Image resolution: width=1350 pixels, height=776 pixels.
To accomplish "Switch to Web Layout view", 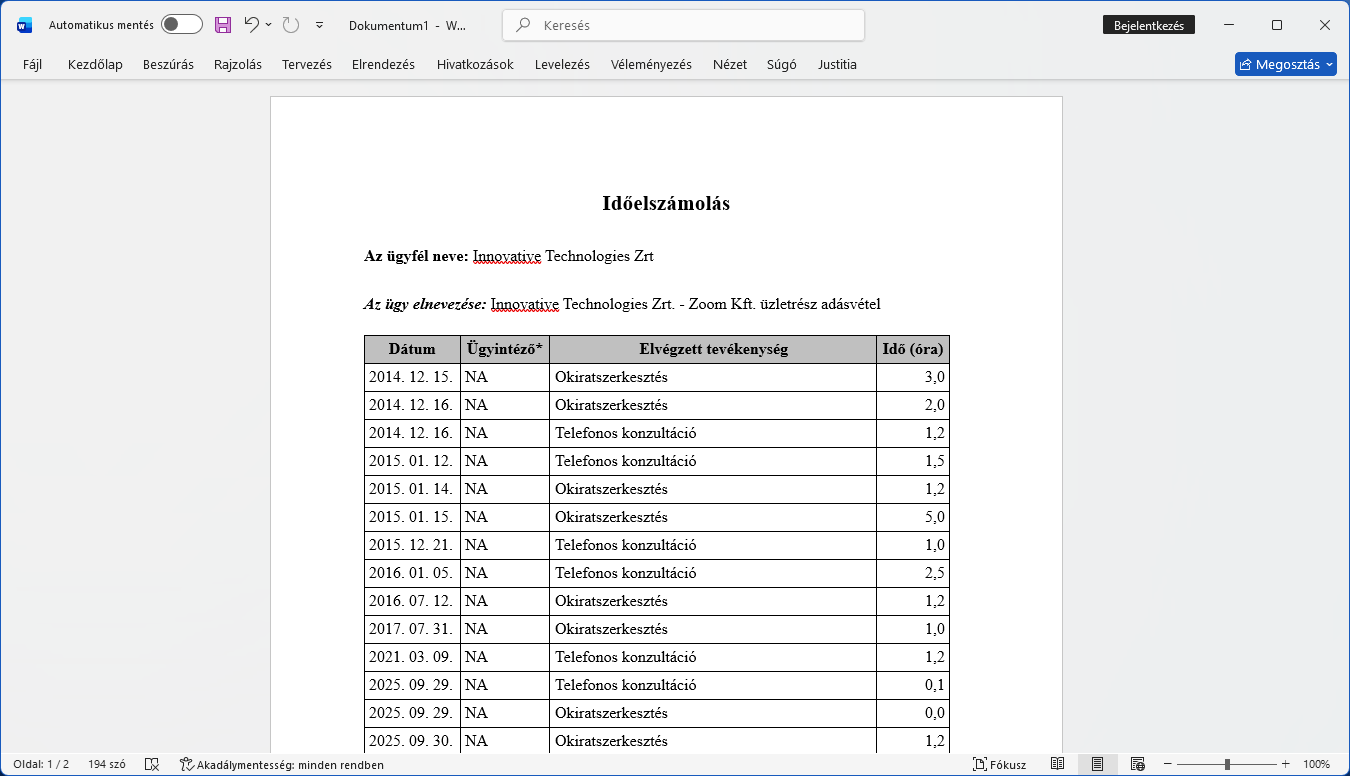I will [x=1137, y=764].
